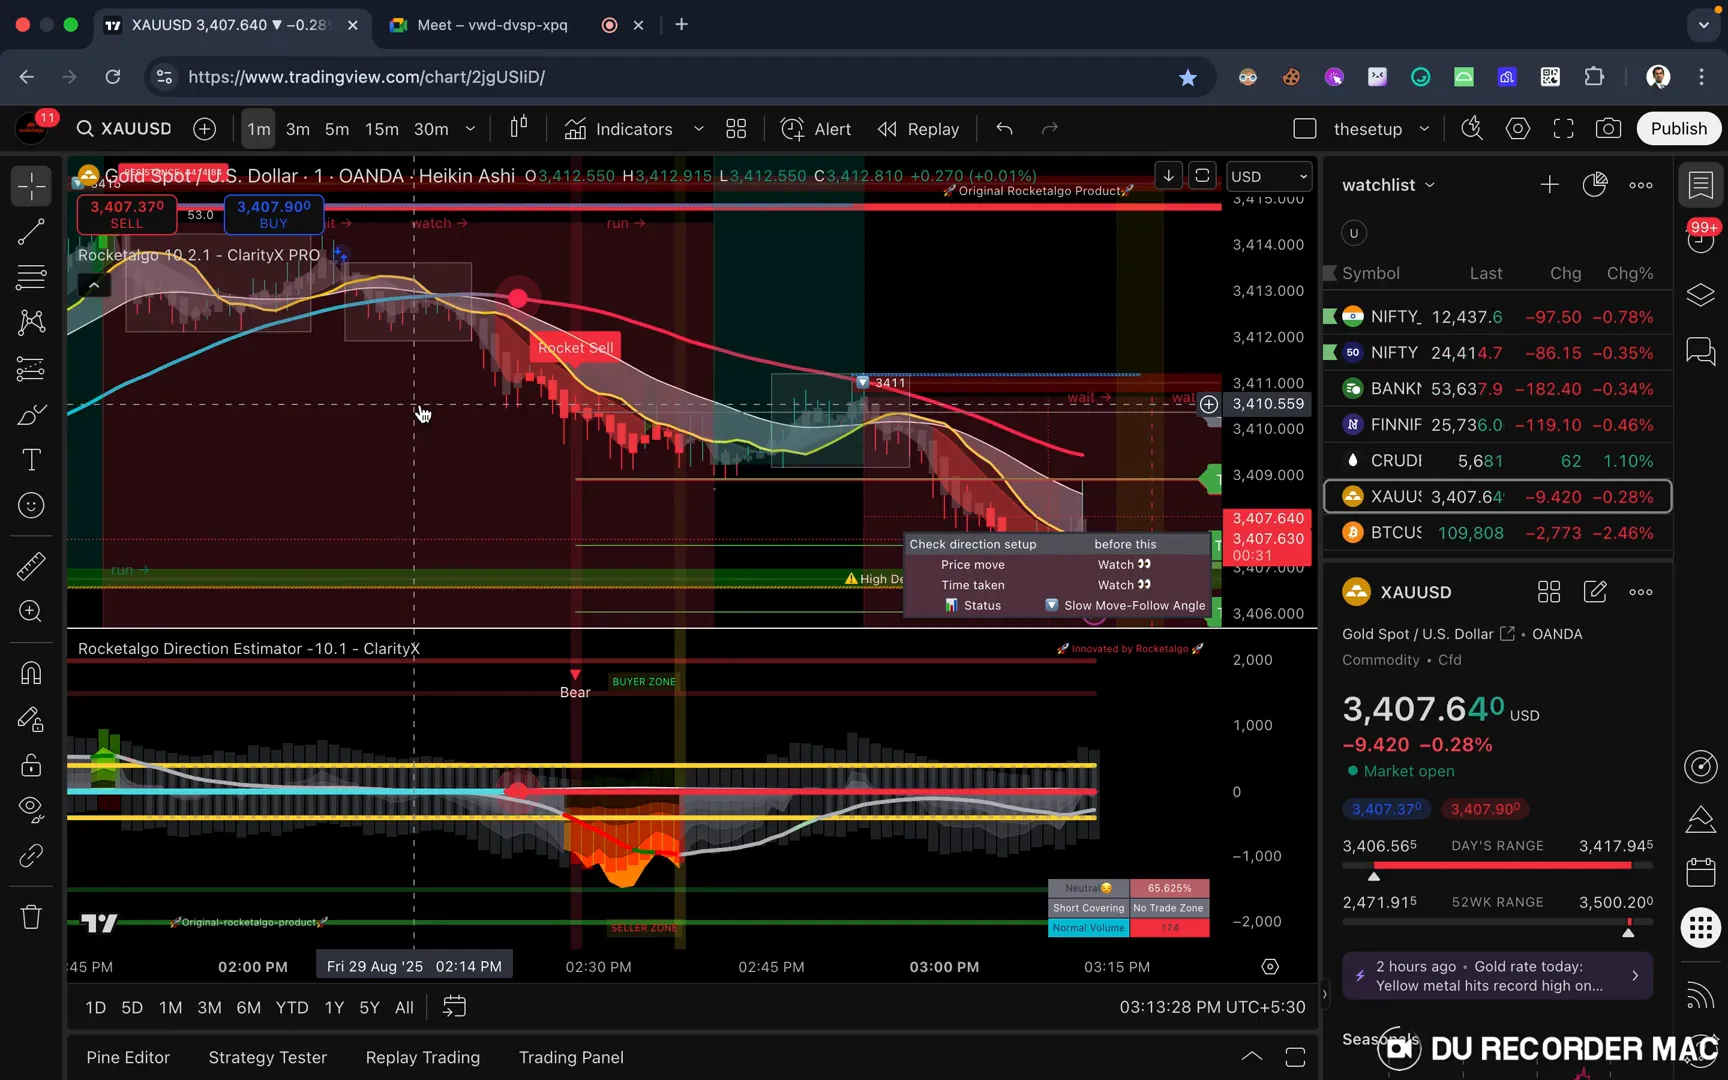Expand the timeframe interval dropdown

coord(470,129)
